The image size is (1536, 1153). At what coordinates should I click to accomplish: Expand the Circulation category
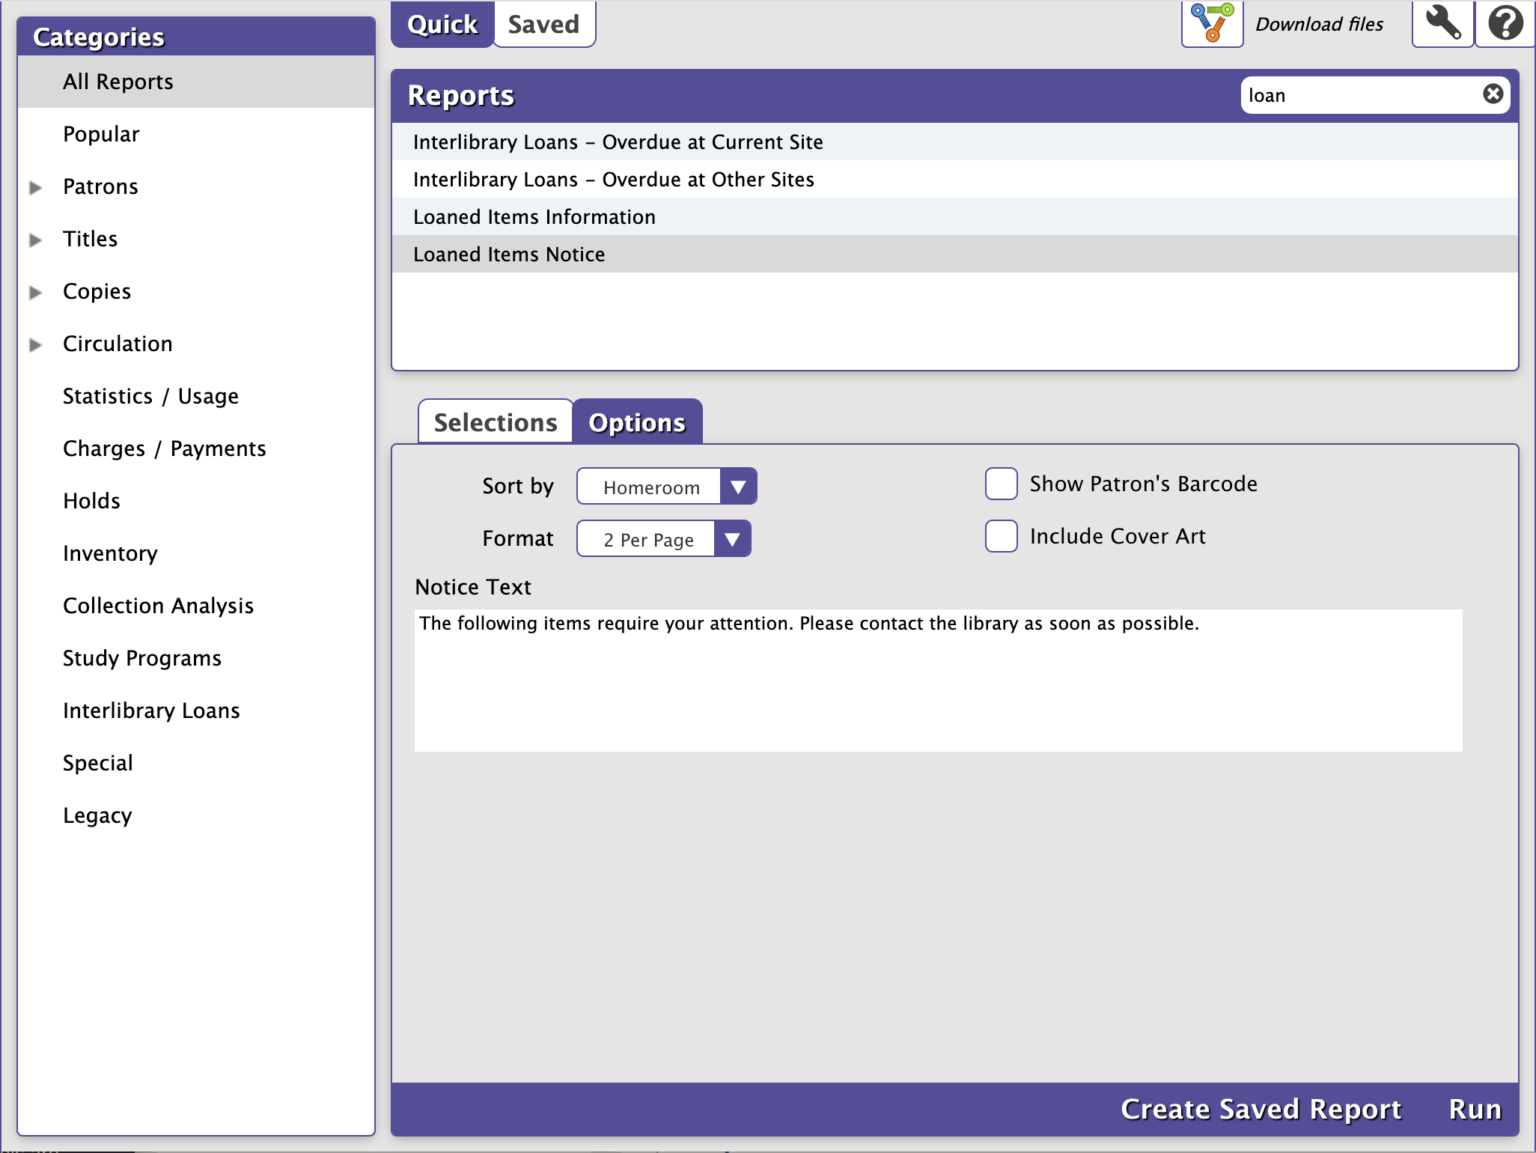36,345
